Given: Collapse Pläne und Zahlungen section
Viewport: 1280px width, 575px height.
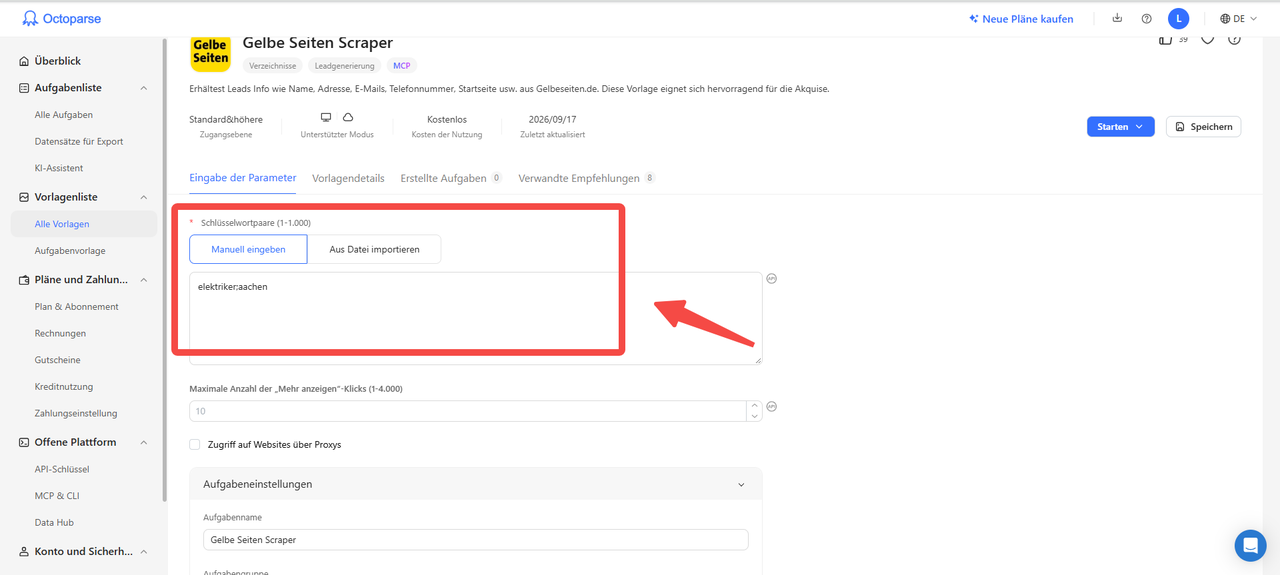Looking at the screenshot, I should click(143, 280).
